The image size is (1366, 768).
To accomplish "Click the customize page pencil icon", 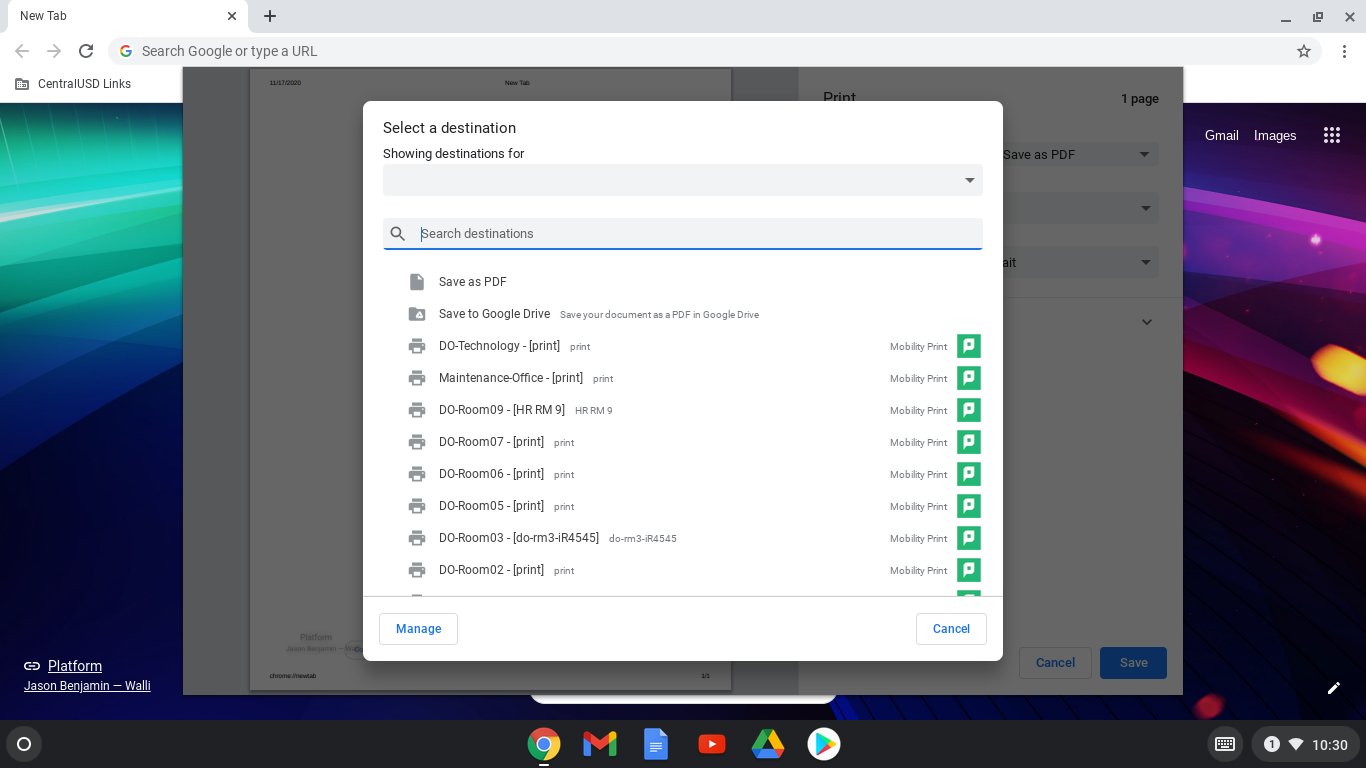I will (1333, 688).
